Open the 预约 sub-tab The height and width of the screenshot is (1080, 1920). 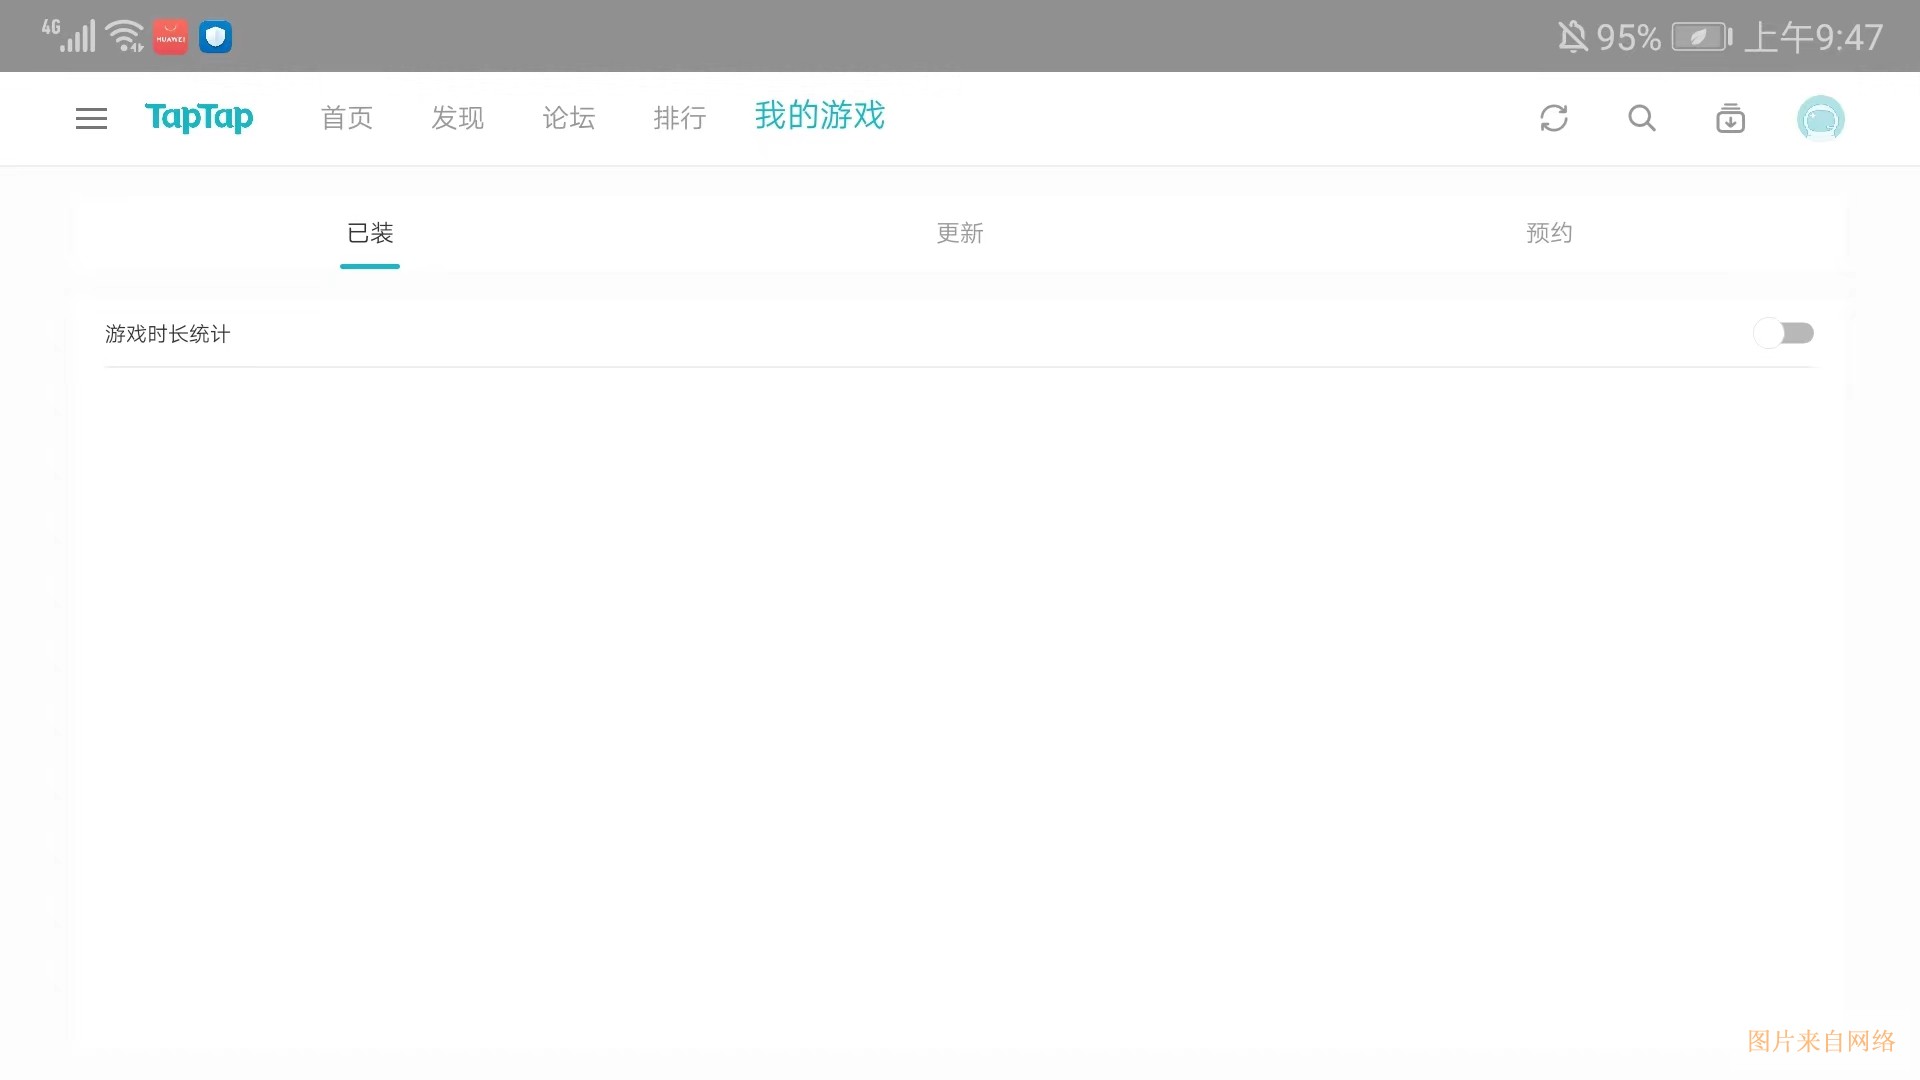1549,233
